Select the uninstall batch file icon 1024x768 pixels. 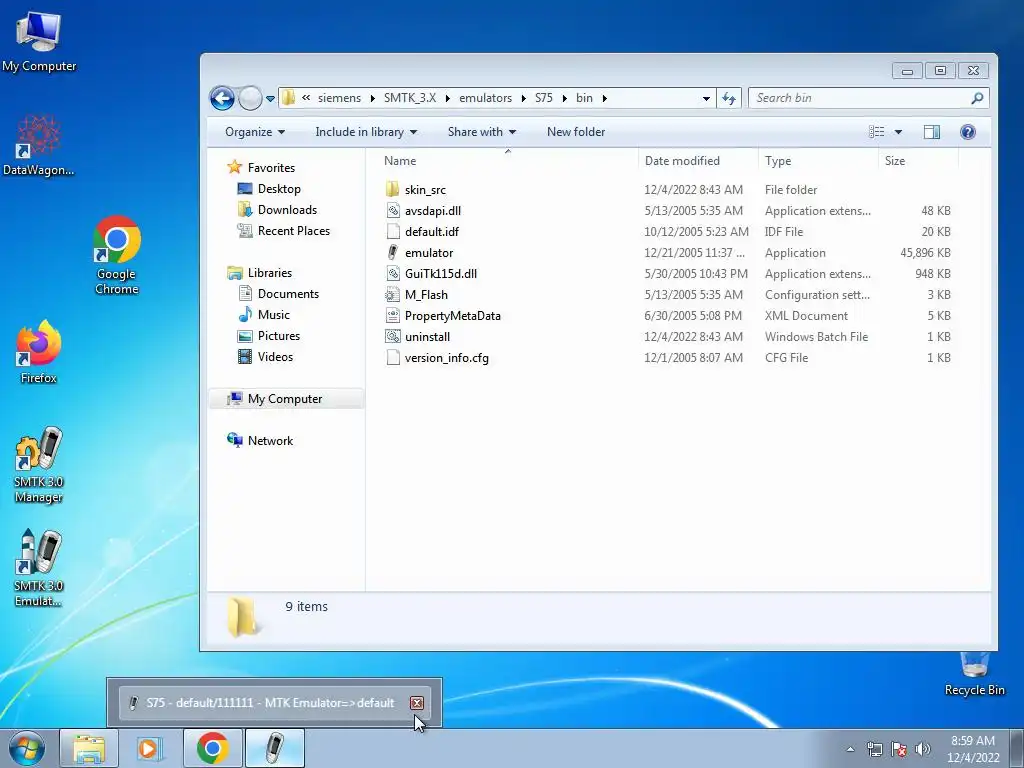tap(392, 336)
